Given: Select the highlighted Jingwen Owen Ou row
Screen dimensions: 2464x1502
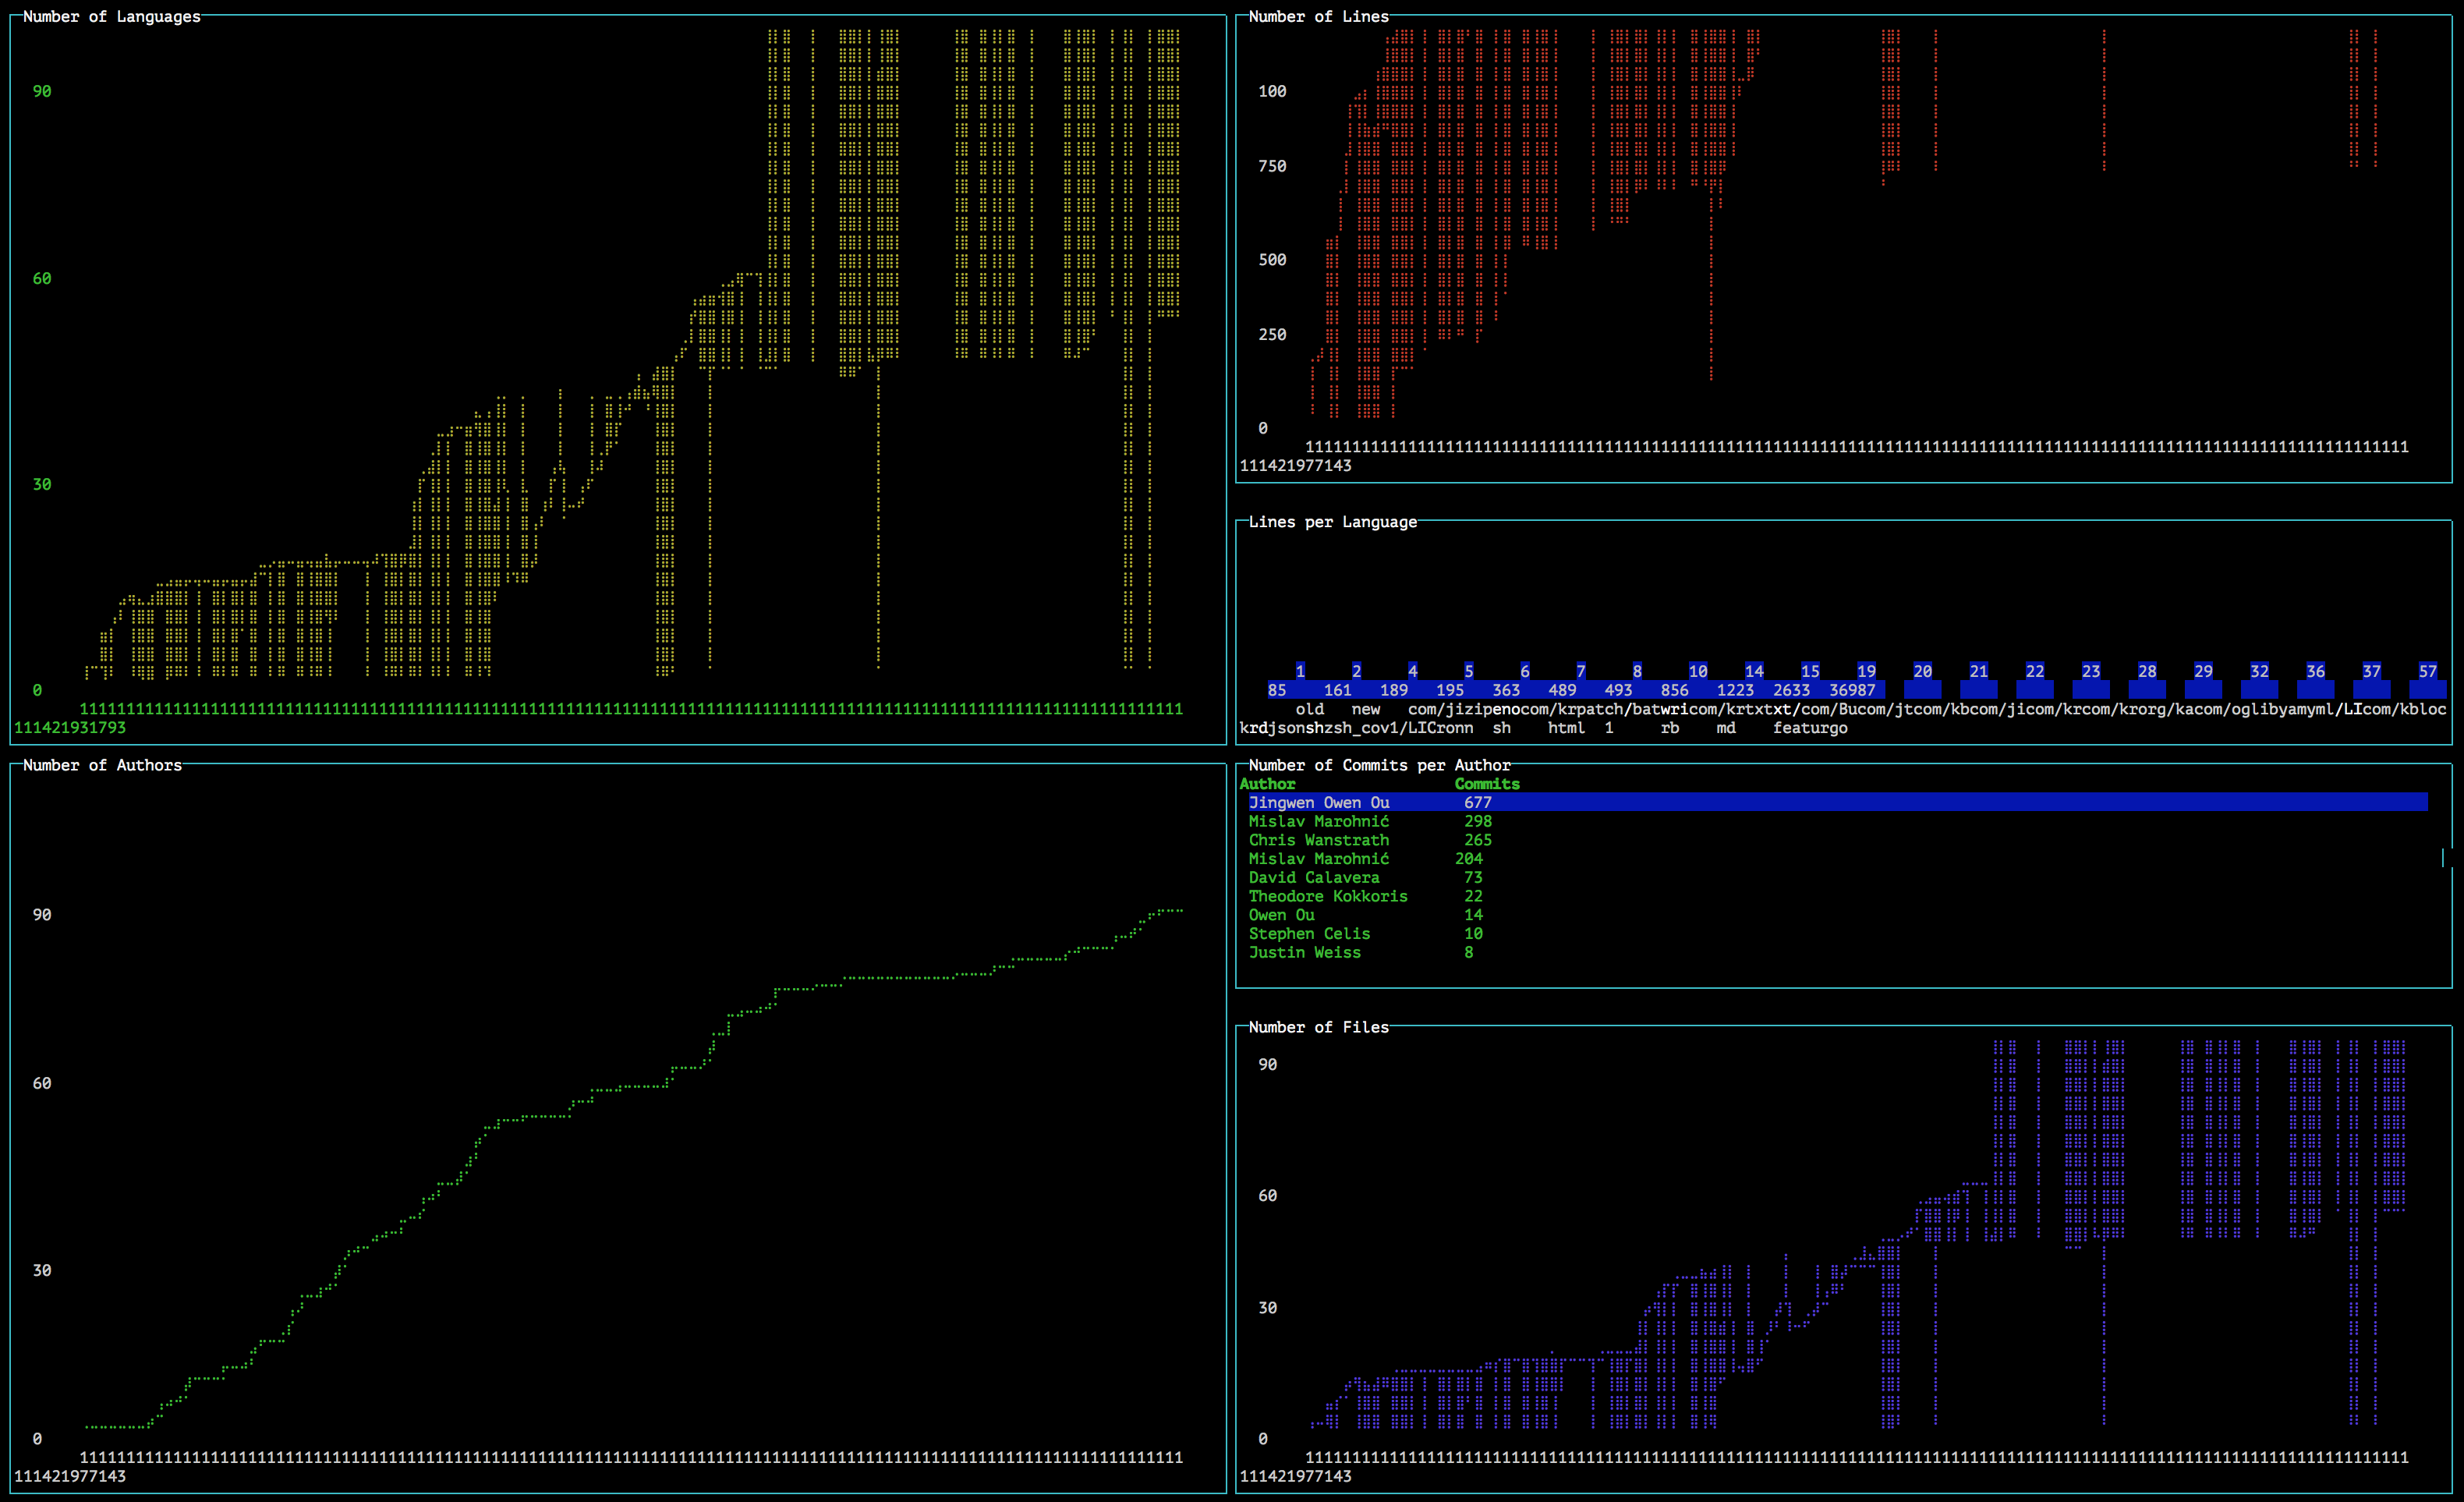Looking at the screenshot, I should click(1318, 802).
